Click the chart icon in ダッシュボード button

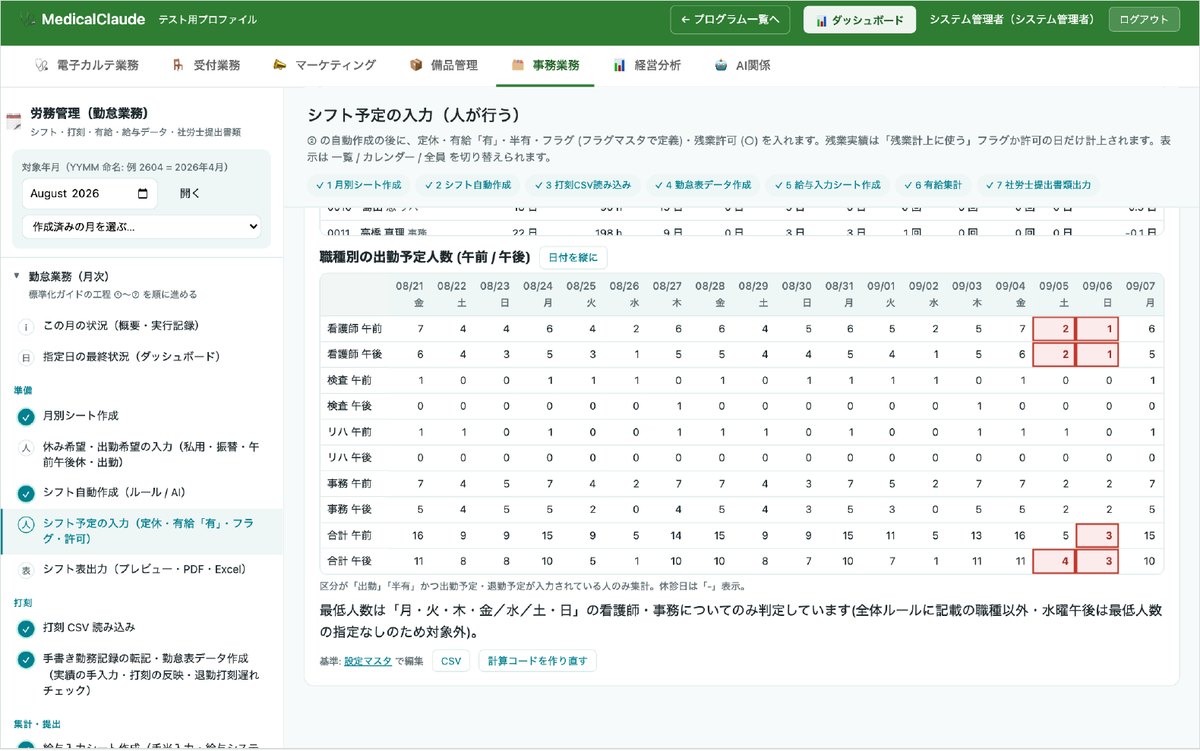click(x=821, y=20)
